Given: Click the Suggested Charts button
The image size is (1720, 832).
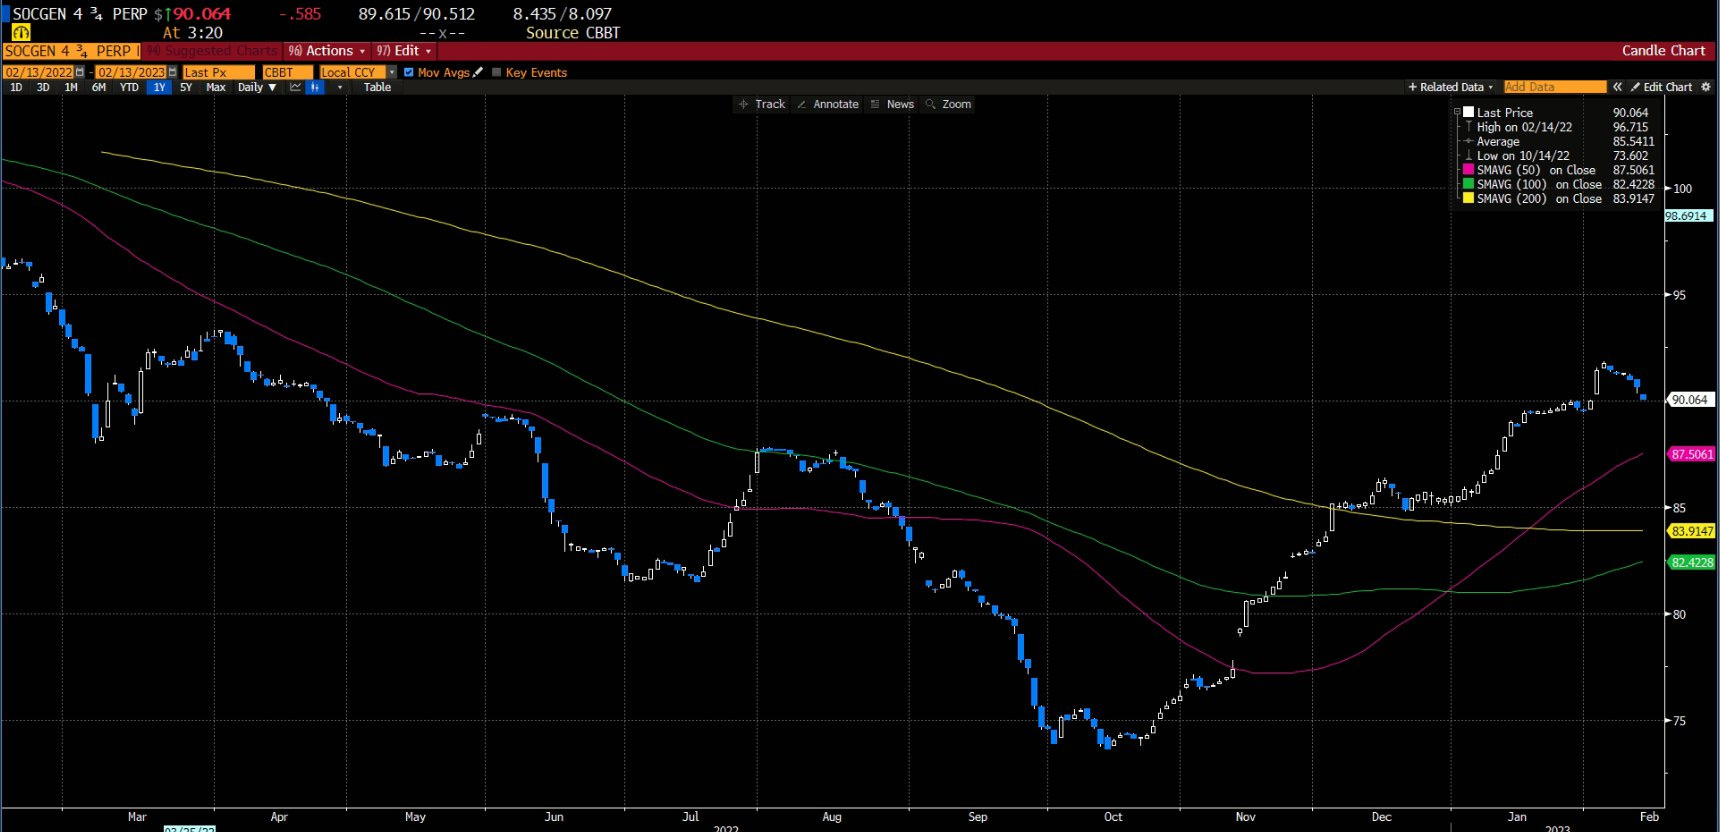Looking at the screenshot, I should (212, 51).
